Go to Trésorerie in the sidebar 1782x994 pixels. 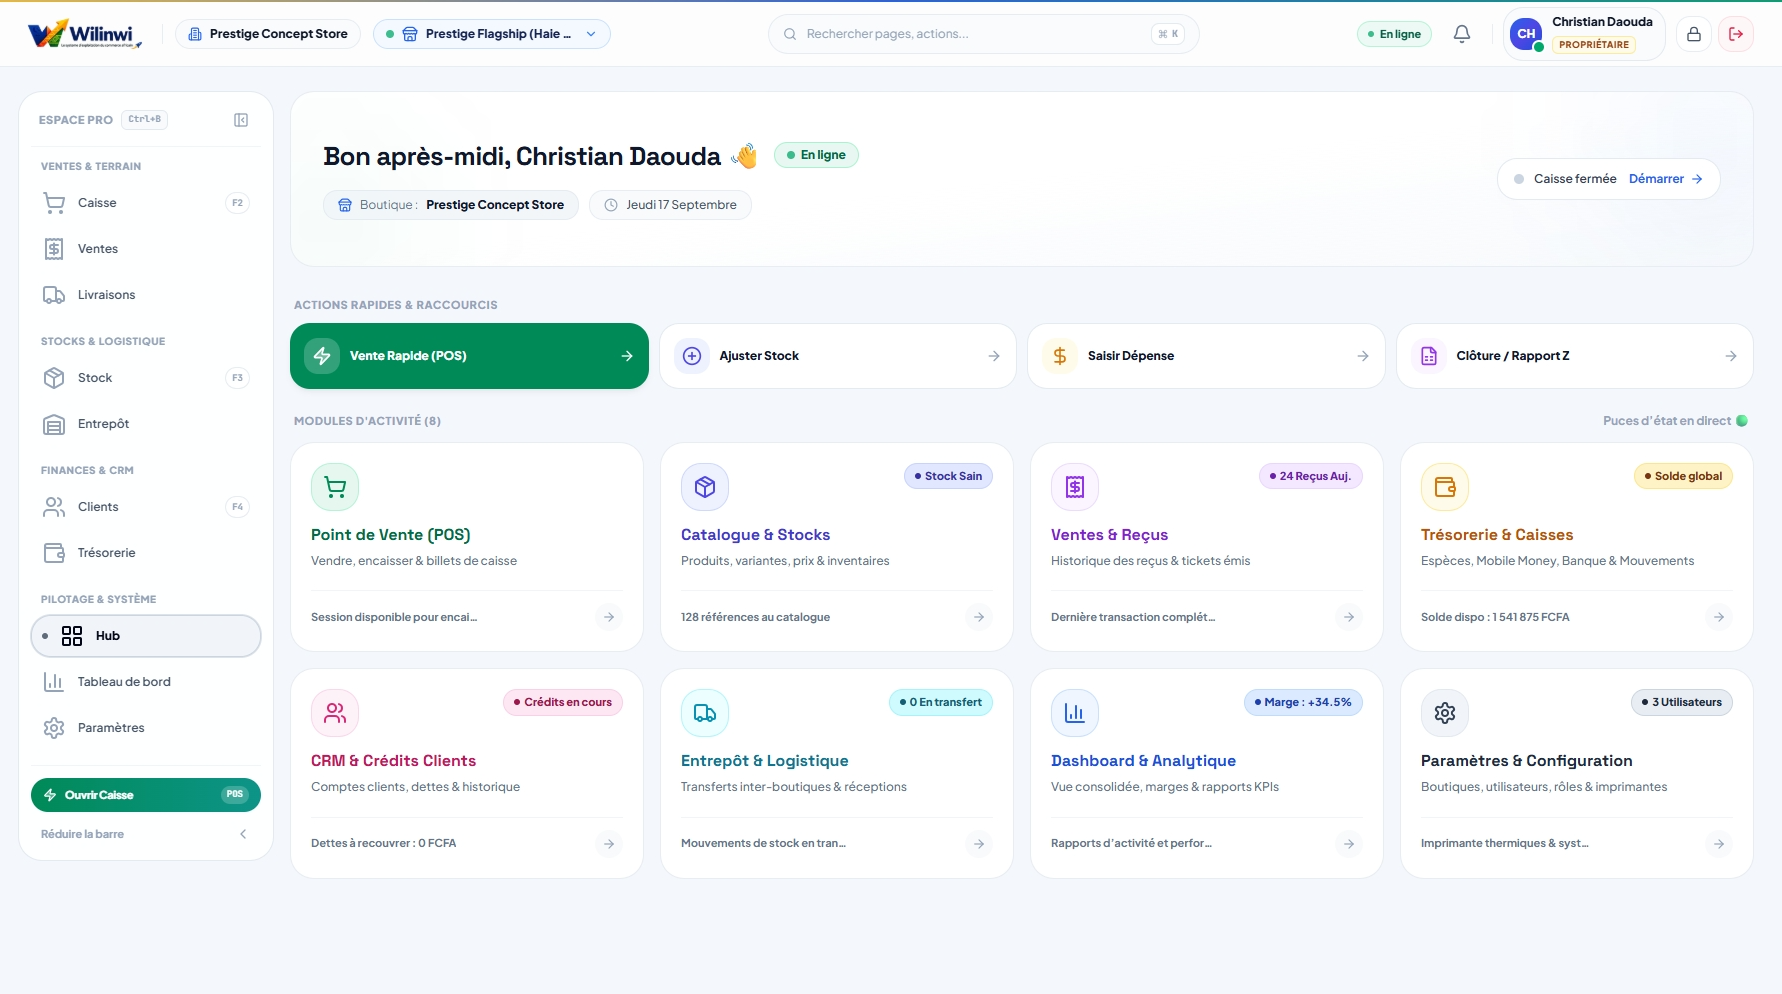[146, 553]
